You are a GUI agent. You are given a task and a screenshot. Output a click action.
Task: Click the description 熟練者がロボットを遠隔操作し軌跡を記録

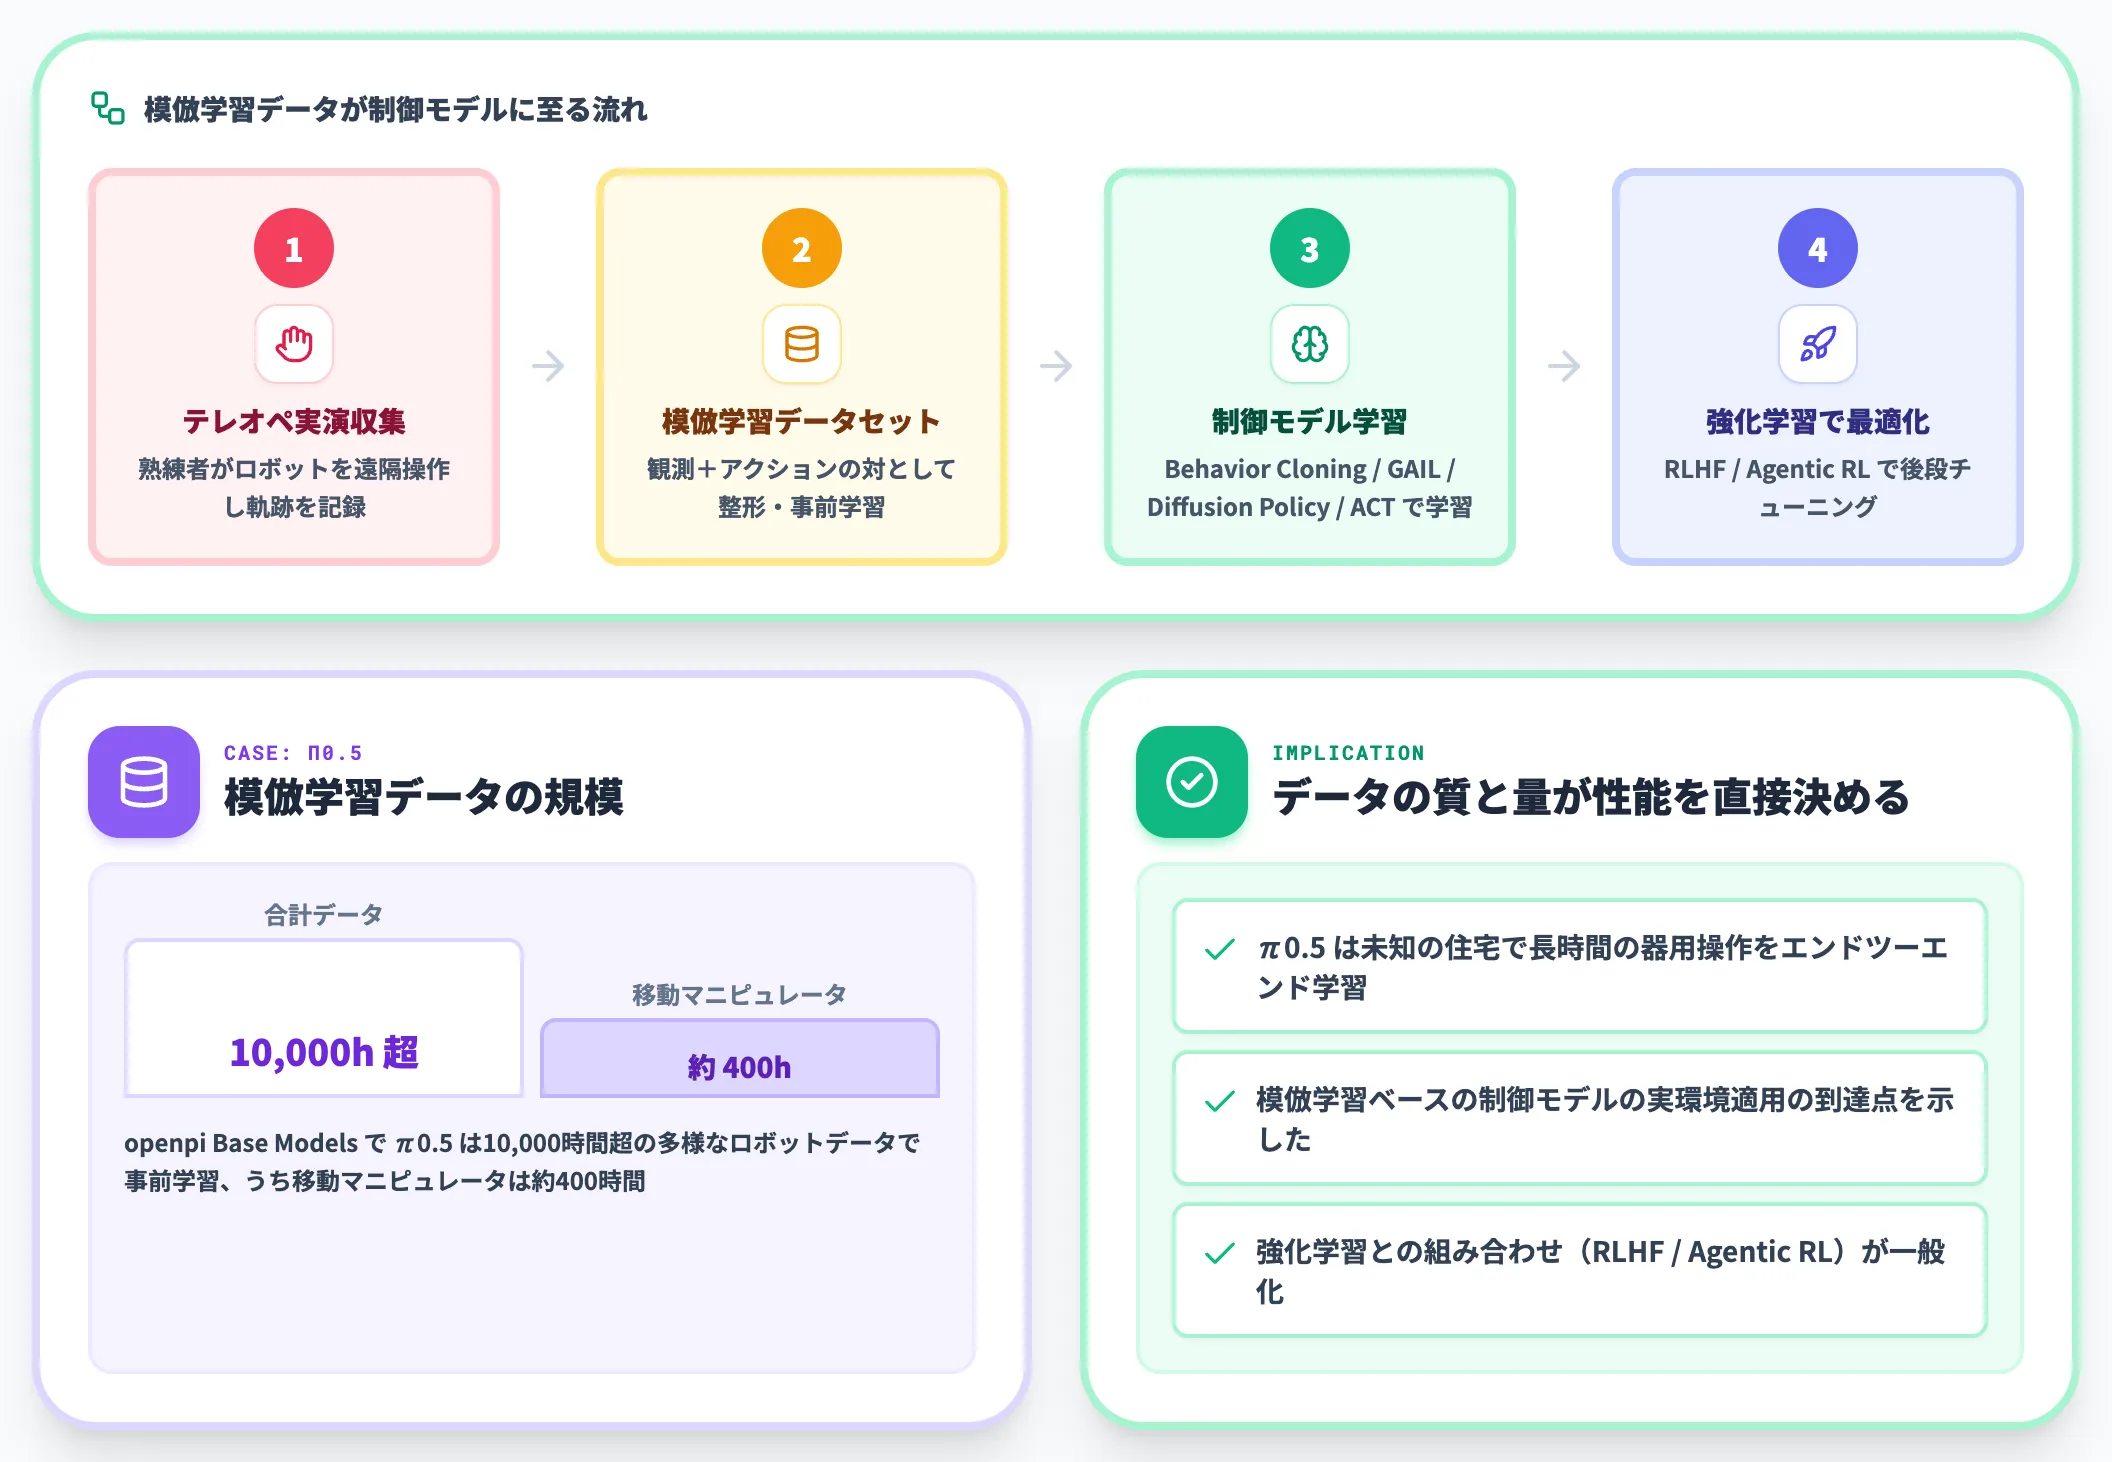294,488
